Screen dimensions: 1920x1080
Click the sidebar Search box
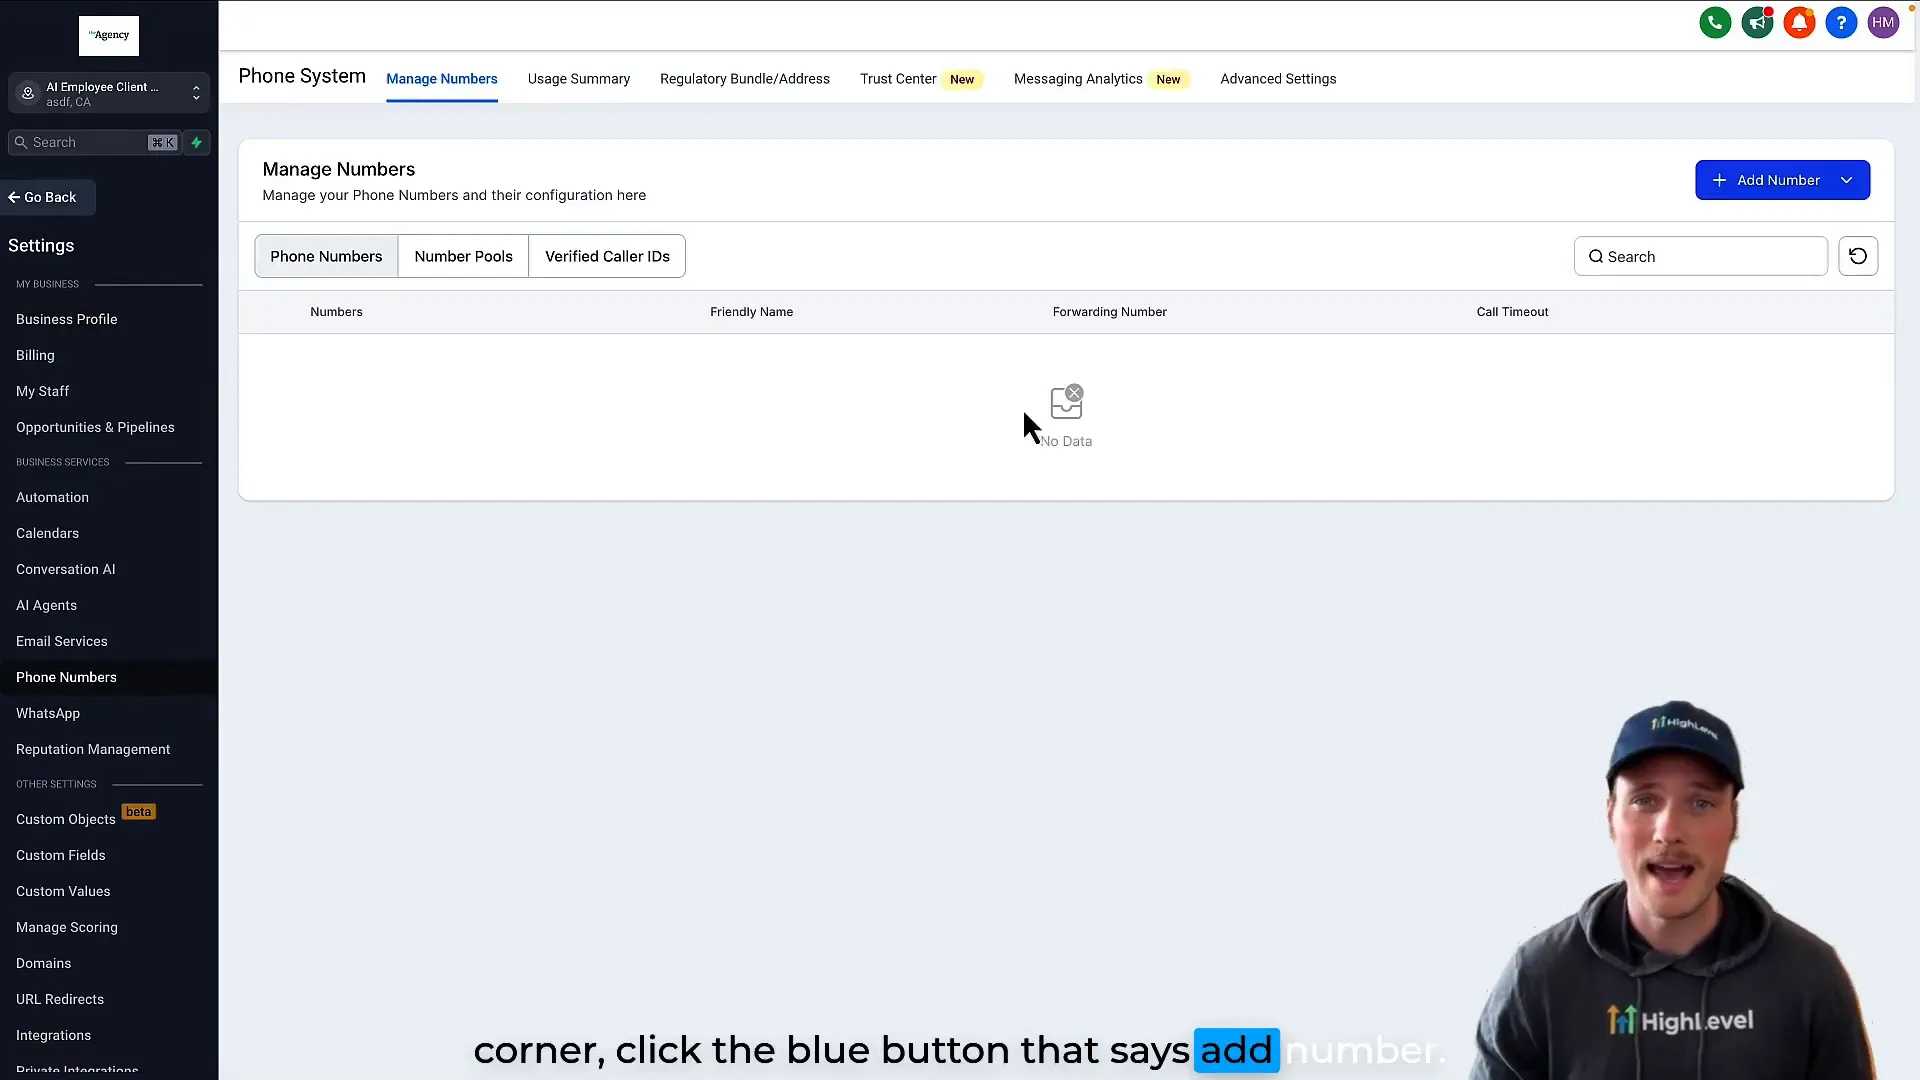[94, 142]
